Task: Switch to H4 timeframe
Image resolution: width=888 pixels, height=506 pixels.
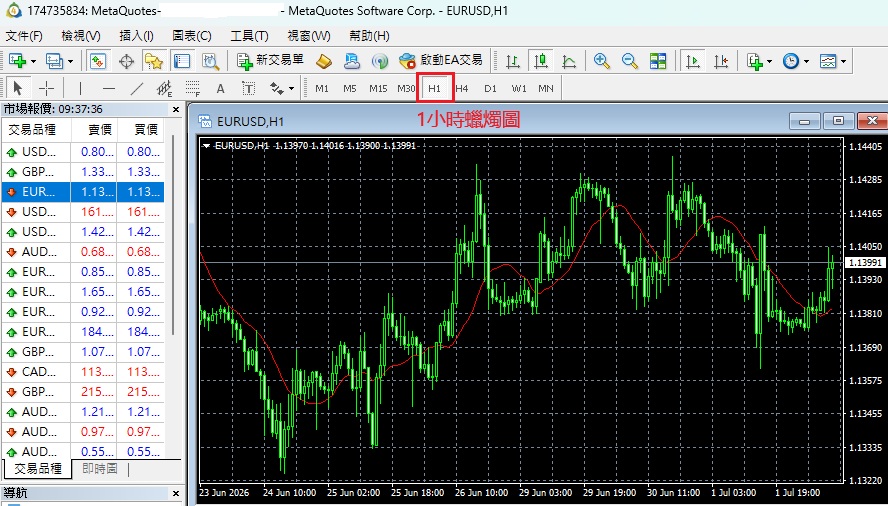Action: coord(462,88)
